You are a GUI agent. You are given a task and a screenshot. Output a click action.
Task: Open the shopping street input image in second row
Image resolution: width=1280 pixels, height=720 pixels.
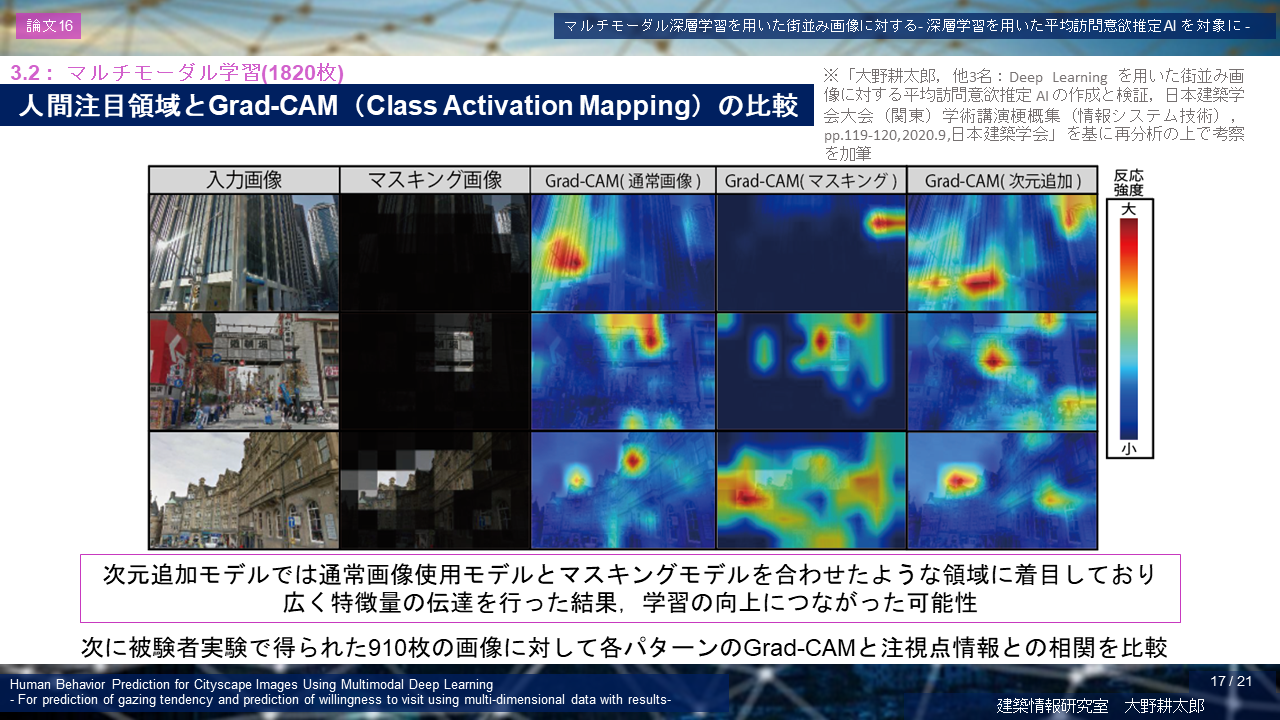coord(244,371)
